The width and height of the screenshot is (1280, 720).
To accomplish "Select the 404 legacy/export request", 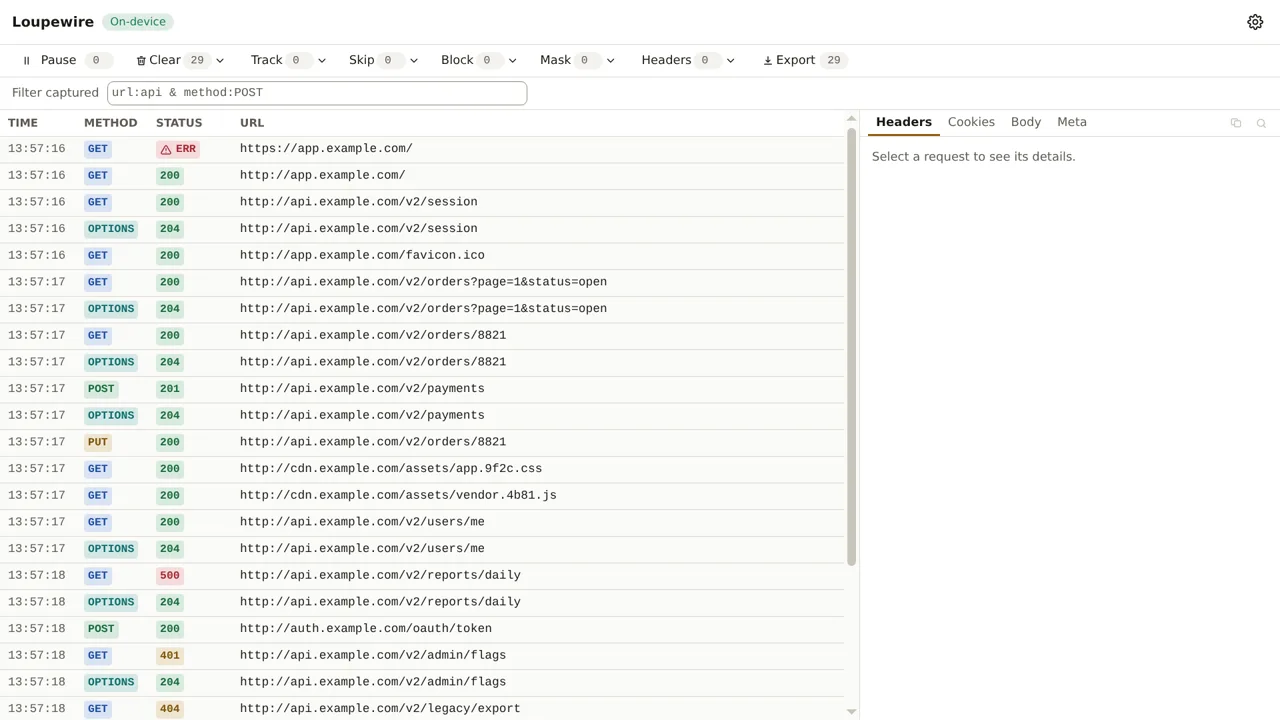I will 422,708.
